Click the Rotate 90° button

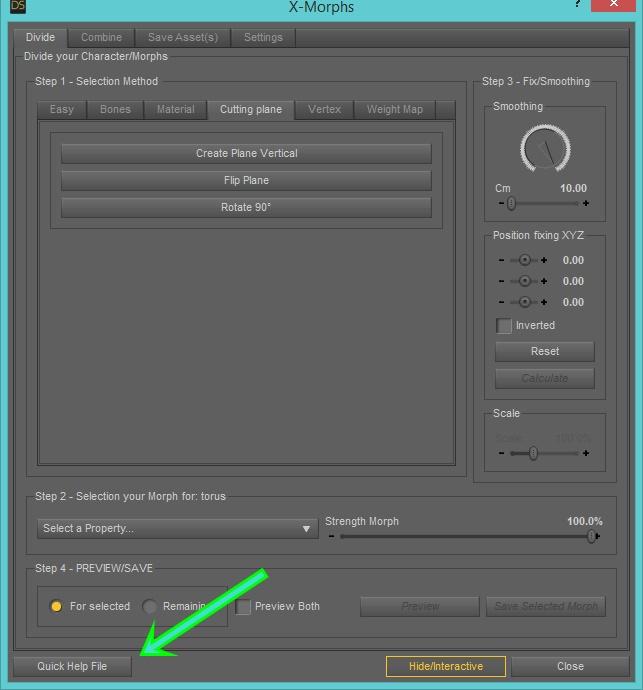(x=246, y=207)
